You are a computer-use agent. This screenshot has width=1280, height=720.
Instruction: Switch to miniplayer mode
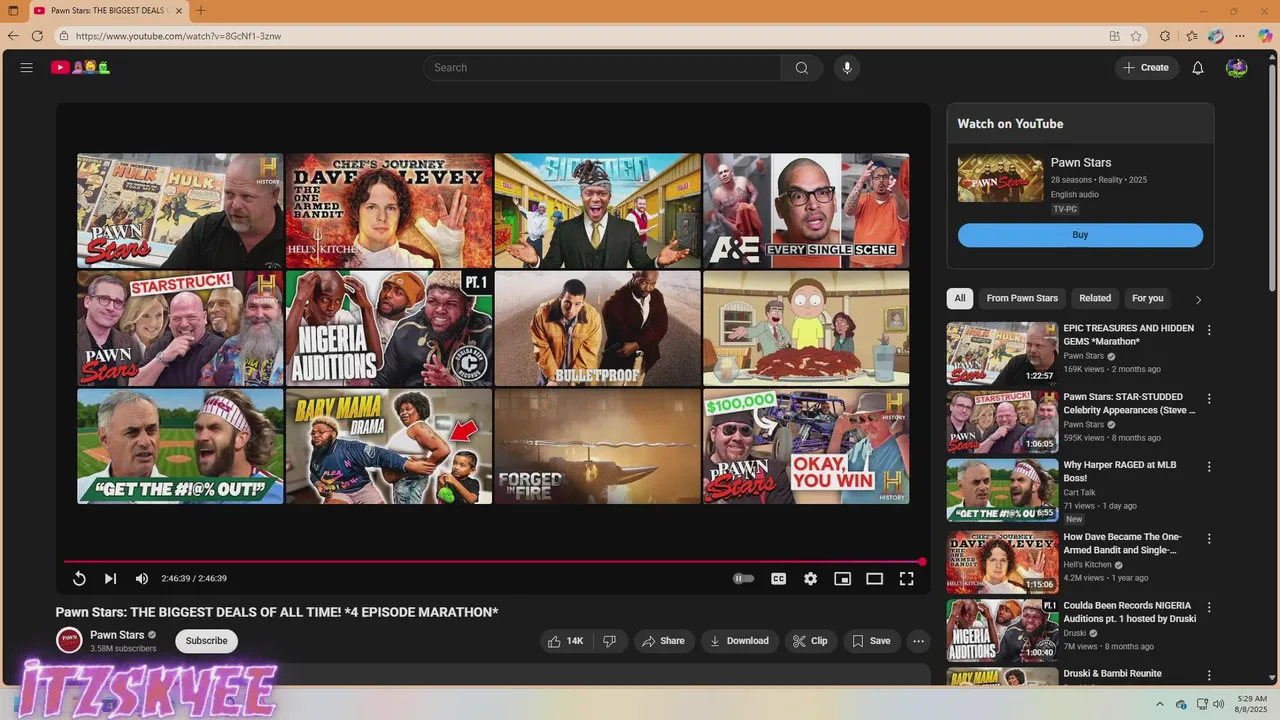[x=842, y=578]
